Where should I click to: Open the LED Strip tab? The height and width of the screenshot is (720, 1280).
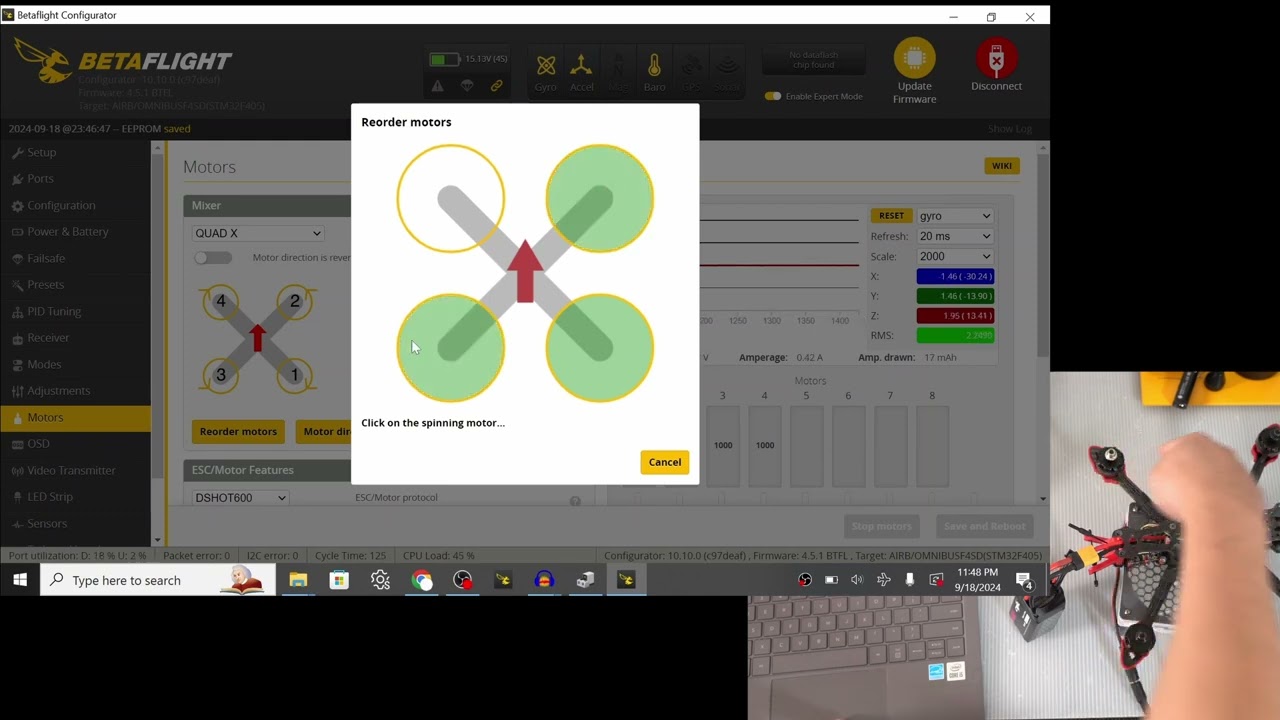tap(75, 497)
